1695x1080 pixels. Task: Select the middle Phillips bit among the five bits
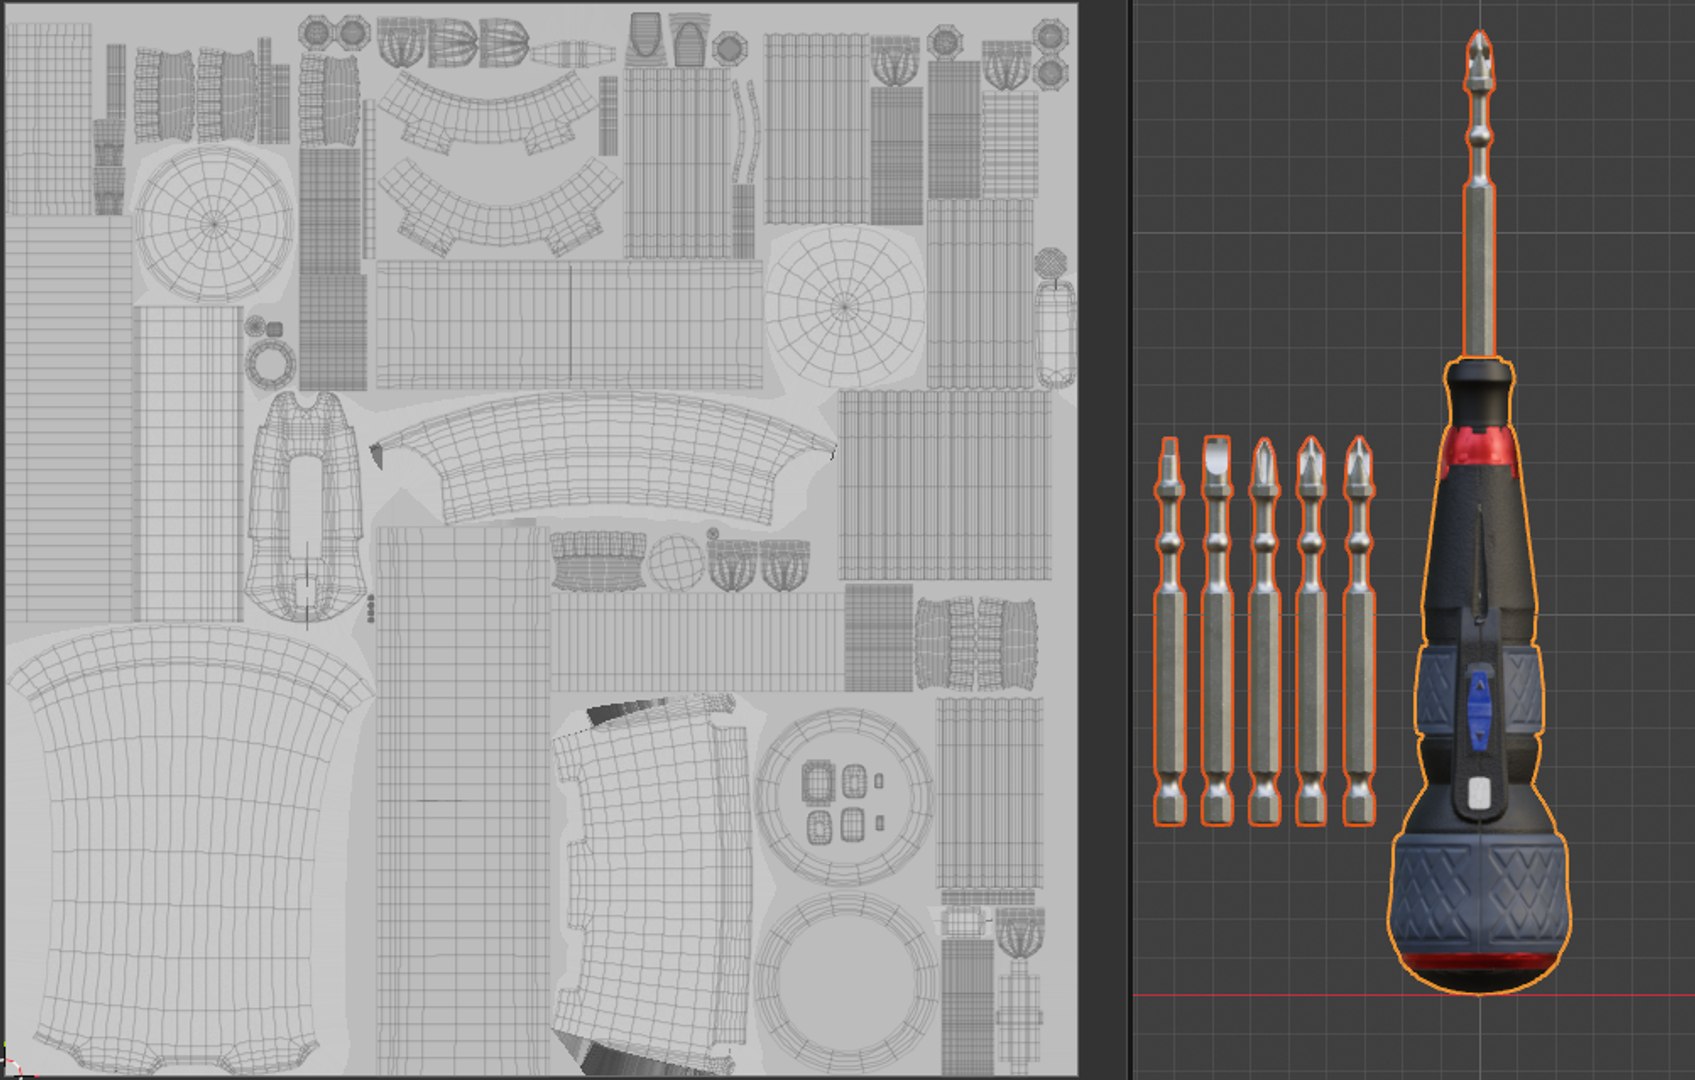pyautogui.click(x=1264, y=631)
